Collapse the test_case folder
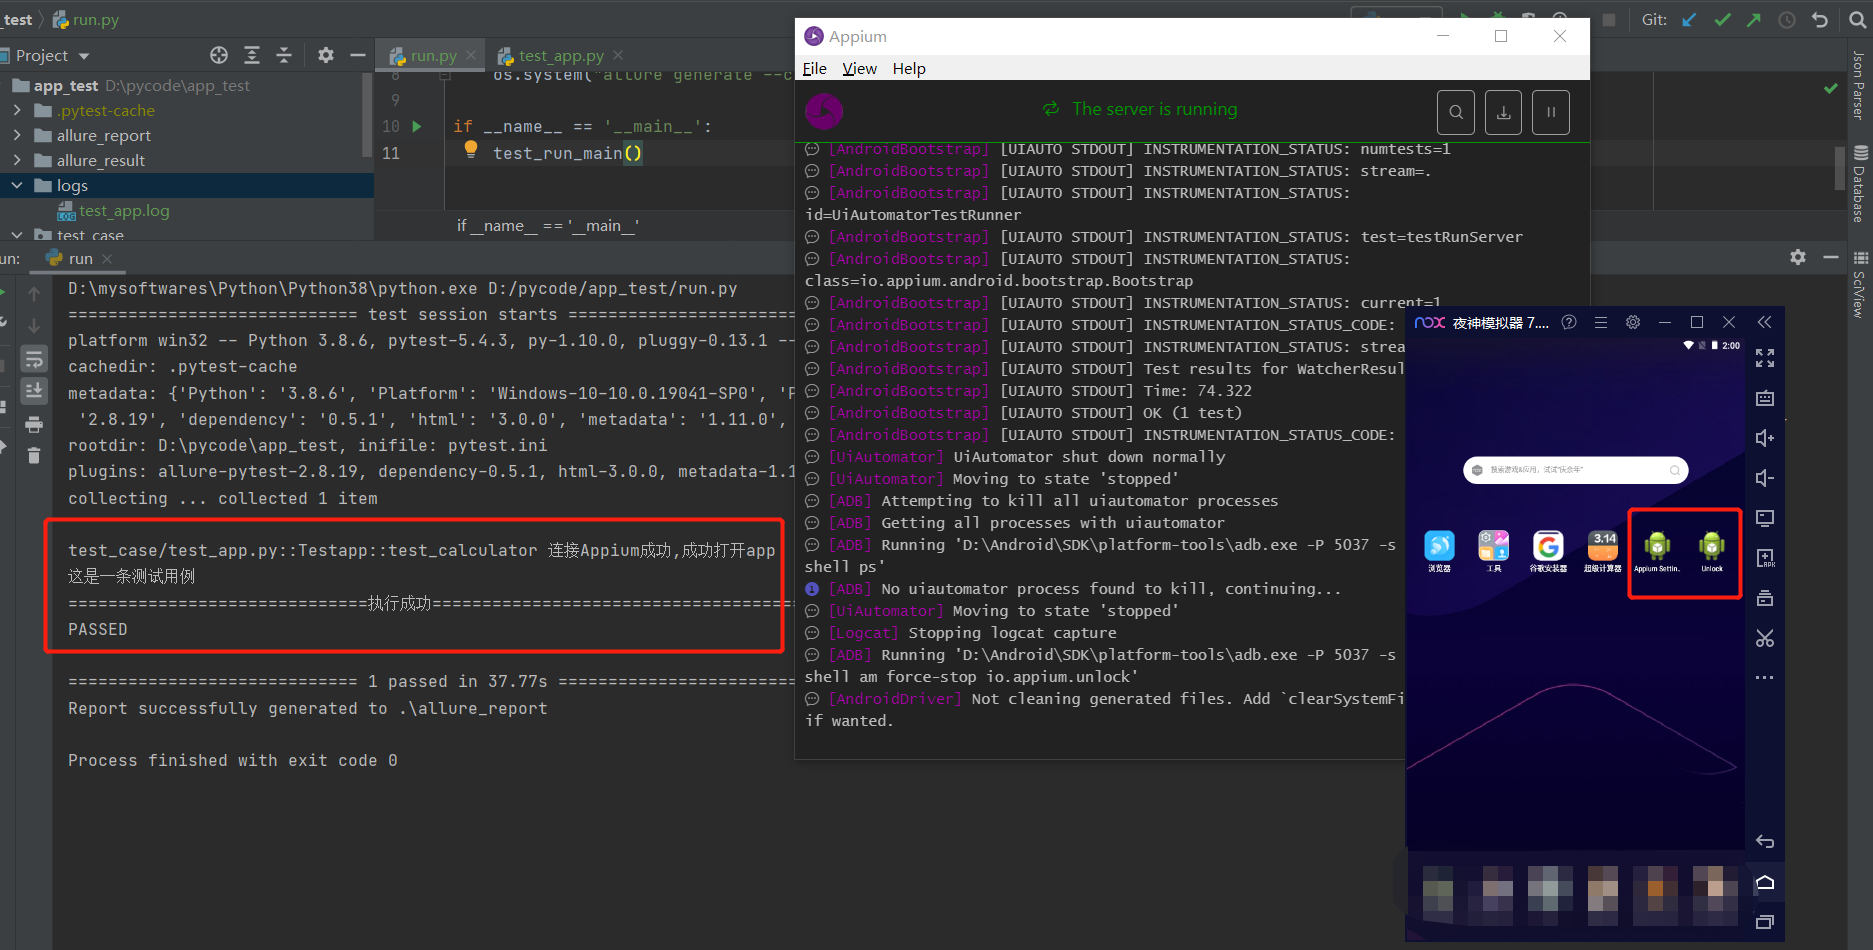Viewport: 1873px width, 950px height. coord(17,235)
